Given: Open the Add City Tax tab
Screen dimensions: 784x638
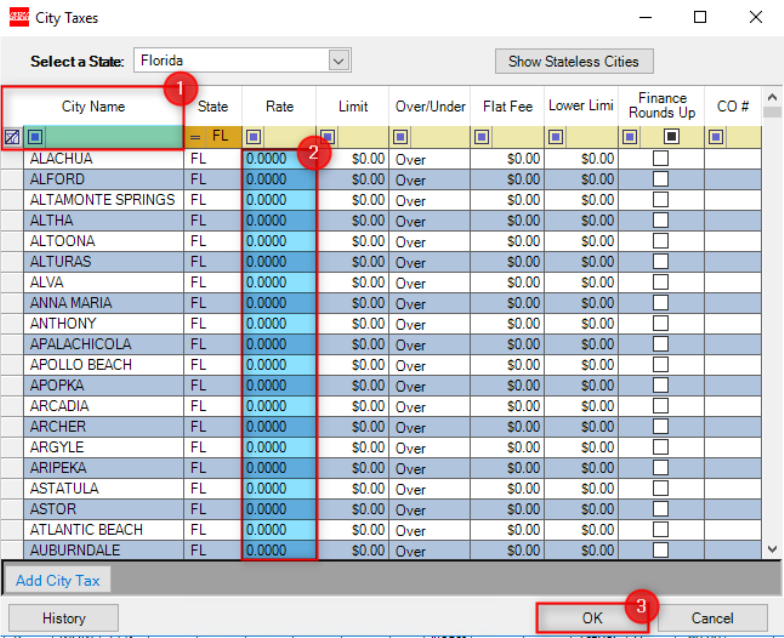Looking at the screenshot, I should (58, 580).
